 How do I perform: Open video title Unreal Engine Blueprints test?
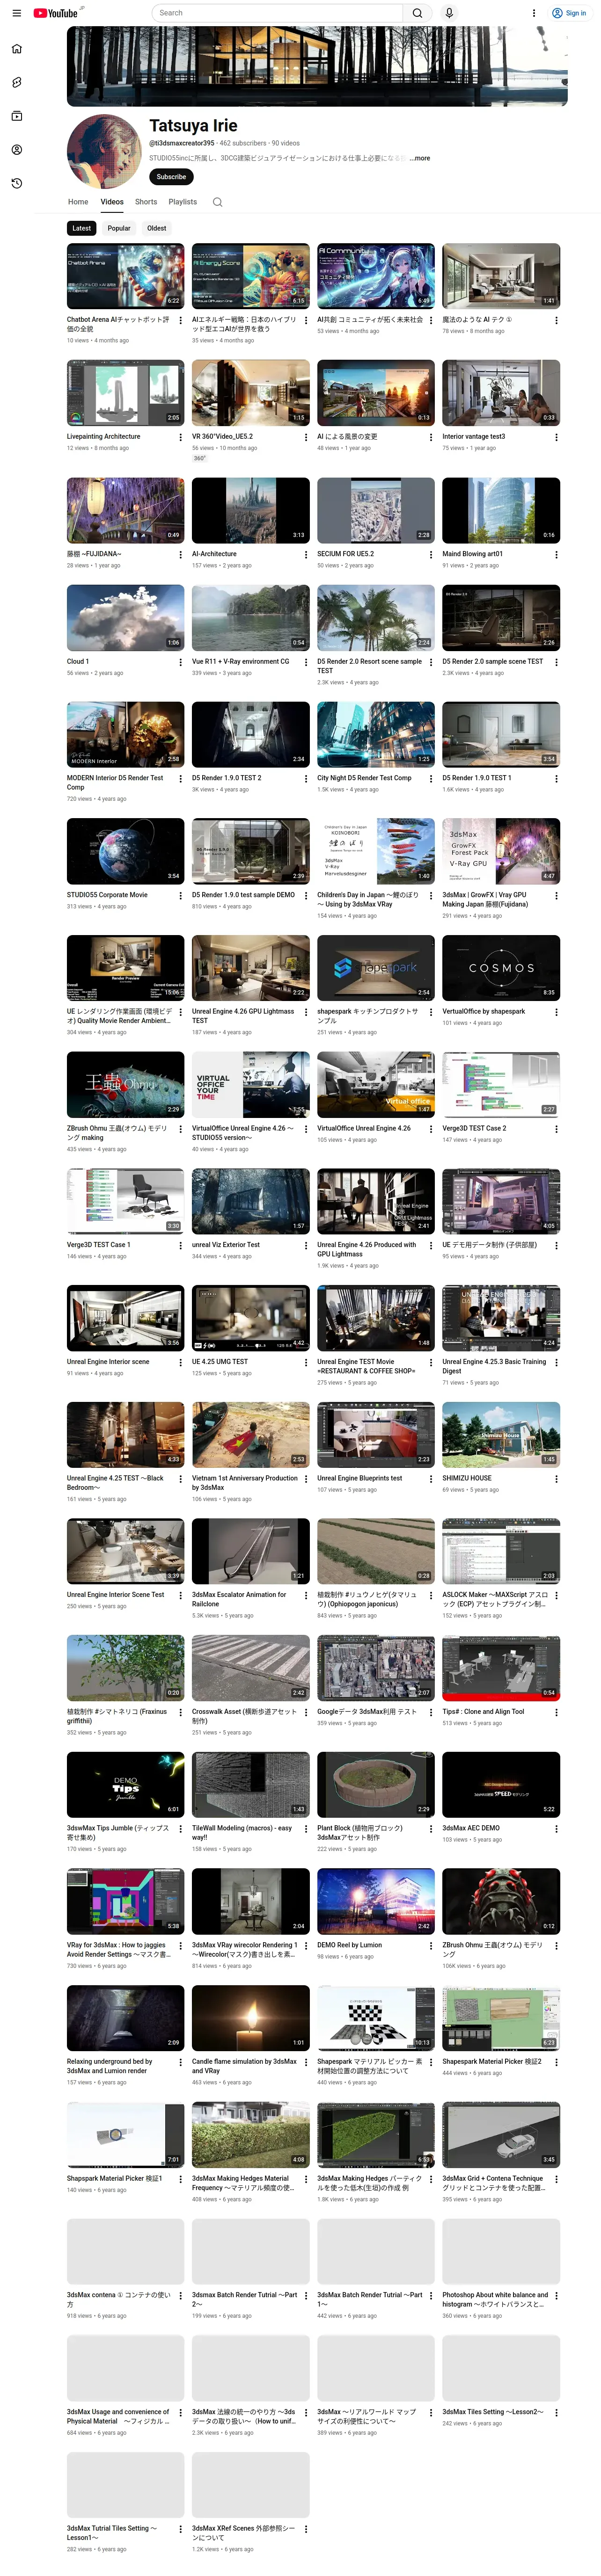(x=360, y=1478)
